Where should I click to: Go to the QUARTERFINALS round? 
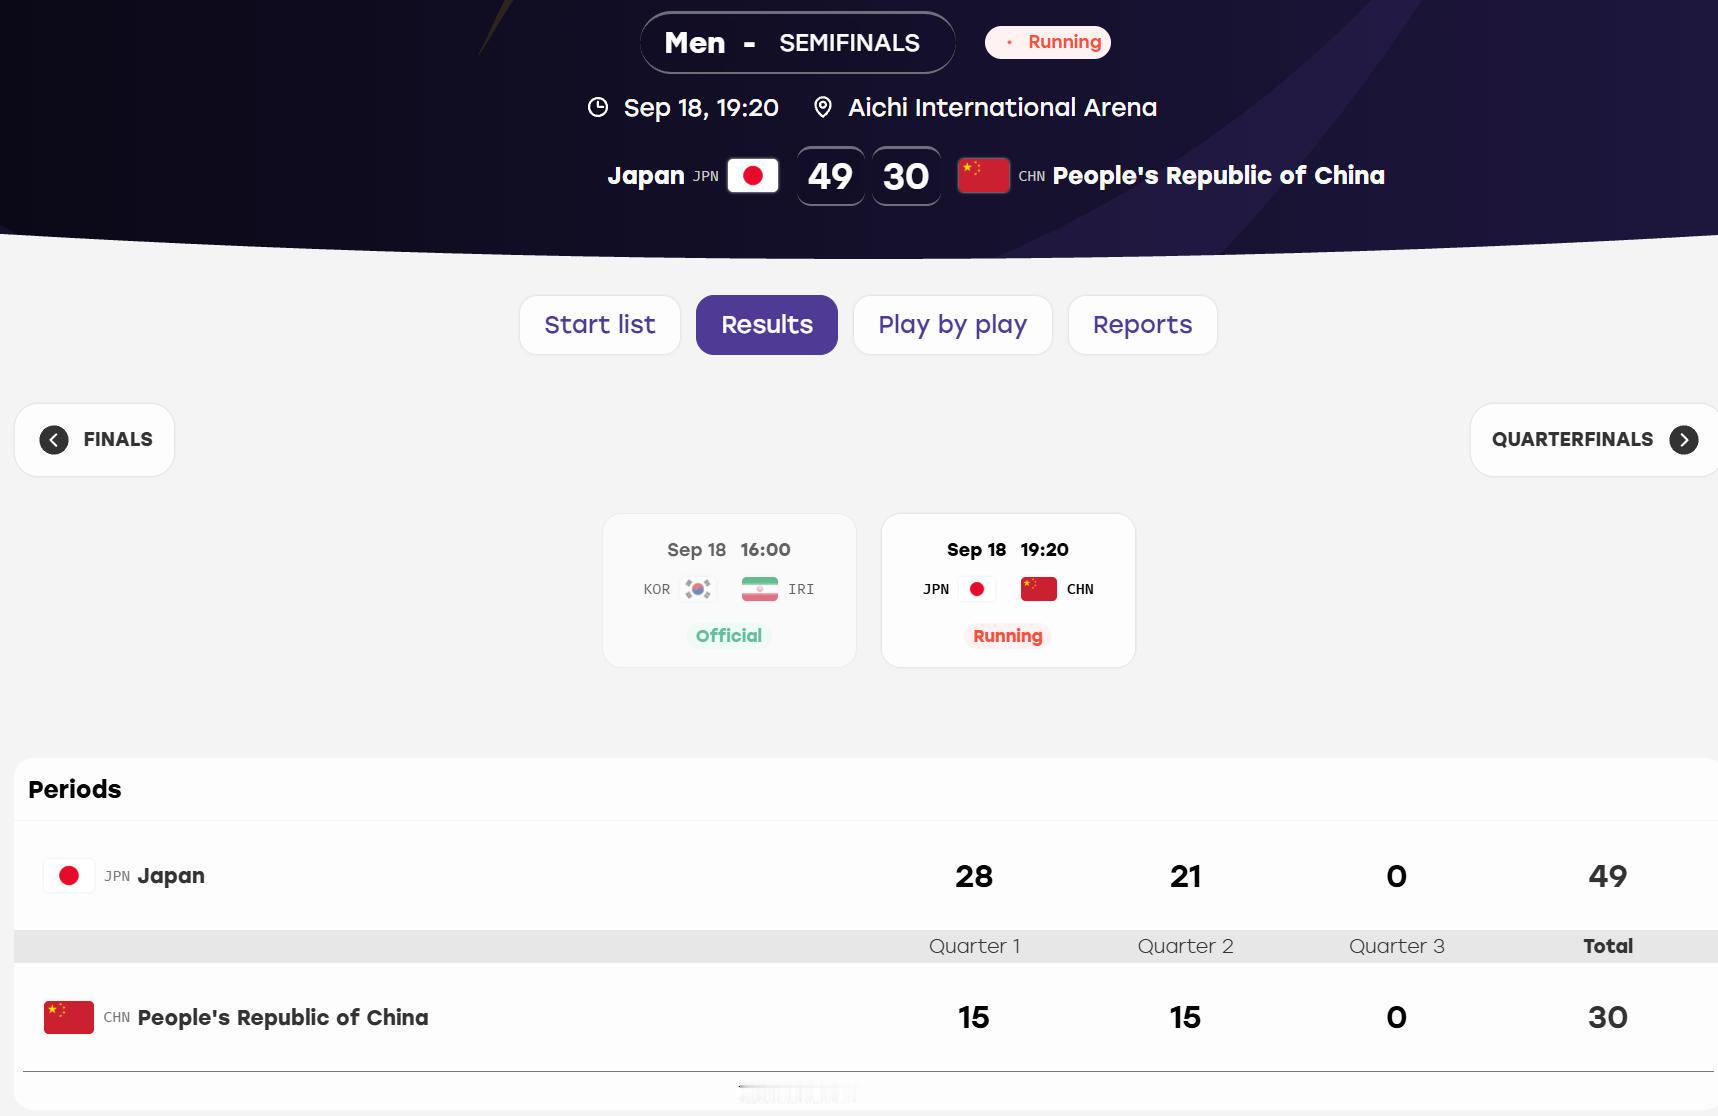point(1594,440)
